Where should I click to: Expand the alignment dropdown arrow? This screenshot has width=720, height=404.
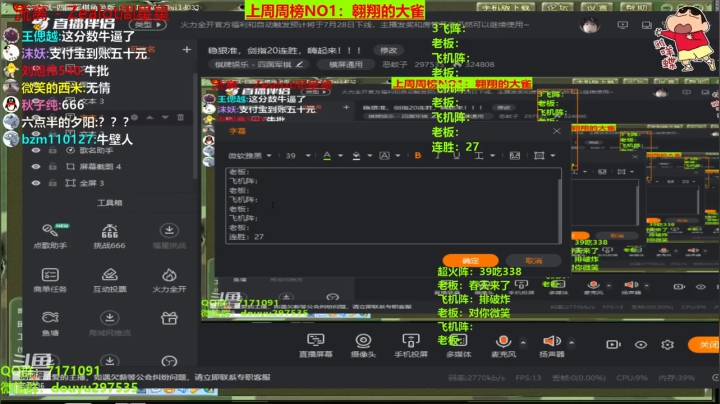point(492,156)
